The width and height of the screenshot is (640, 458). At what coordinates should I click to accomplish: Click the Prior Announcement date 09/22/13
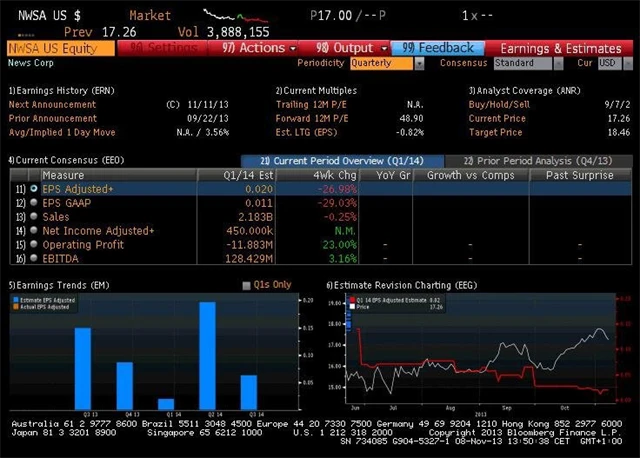(208, 118)
